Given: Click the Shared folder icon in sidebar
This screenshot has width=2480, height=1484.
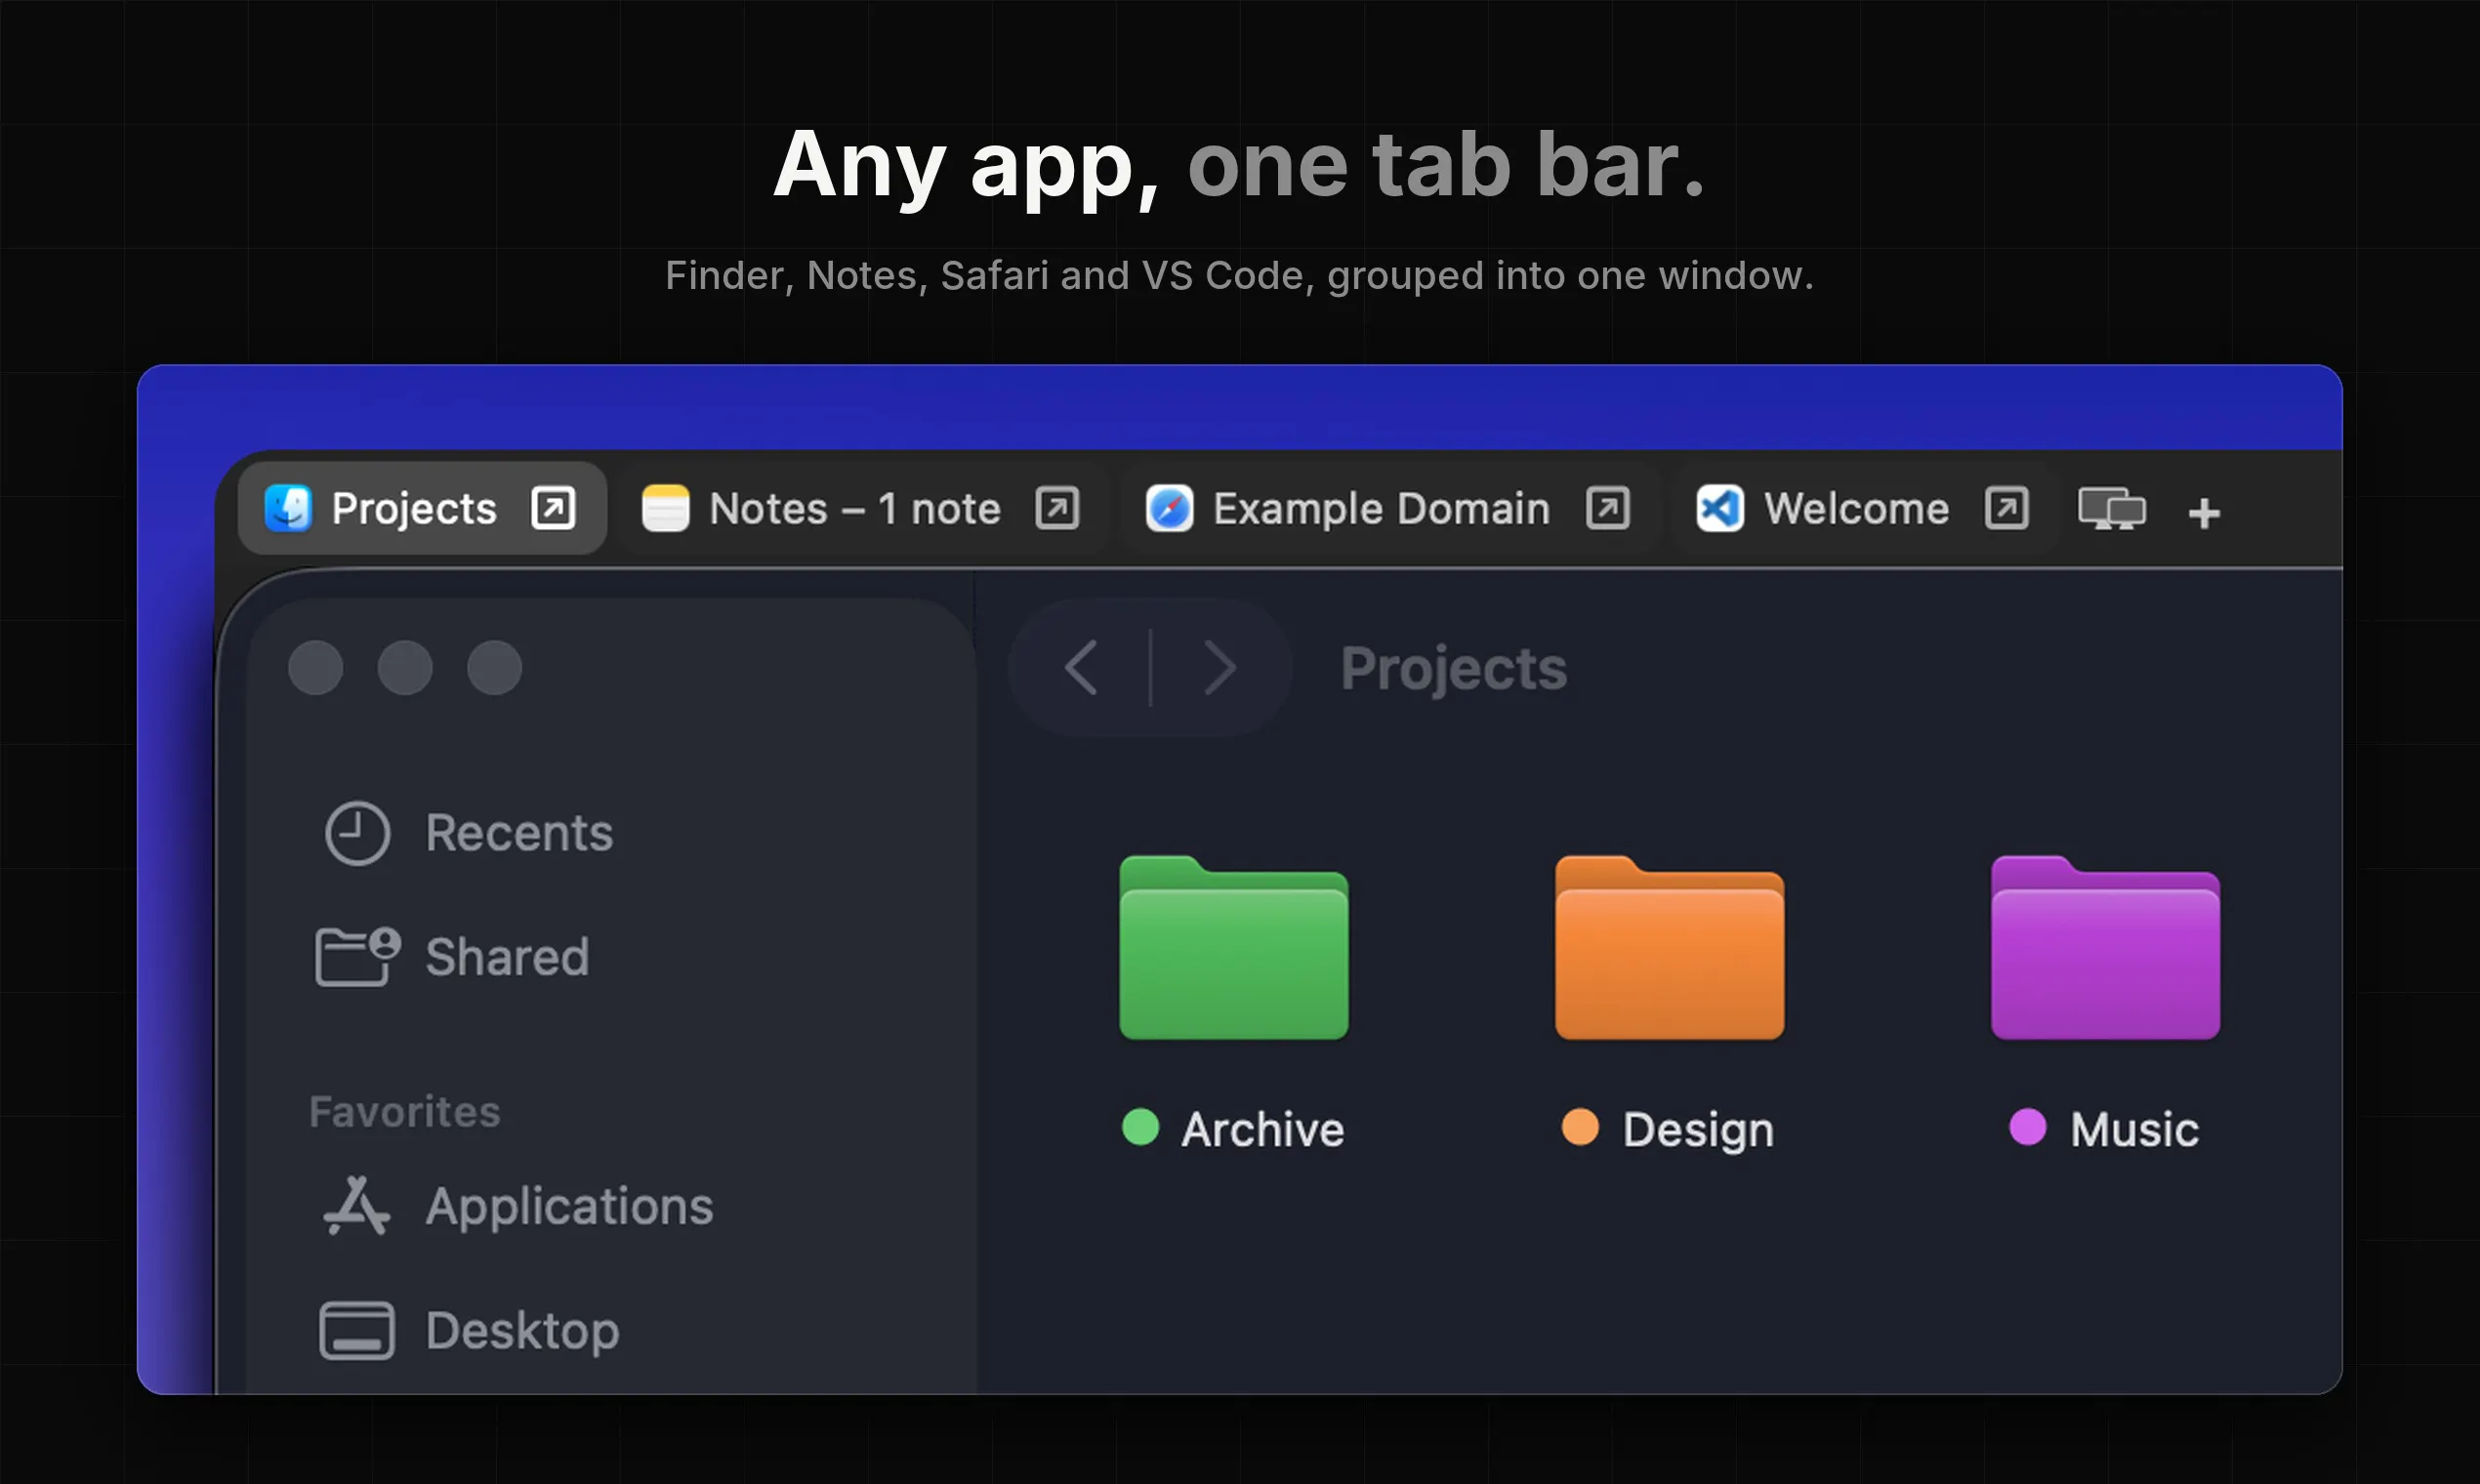Looking at the screenshot, I should [x=358, y=957].
